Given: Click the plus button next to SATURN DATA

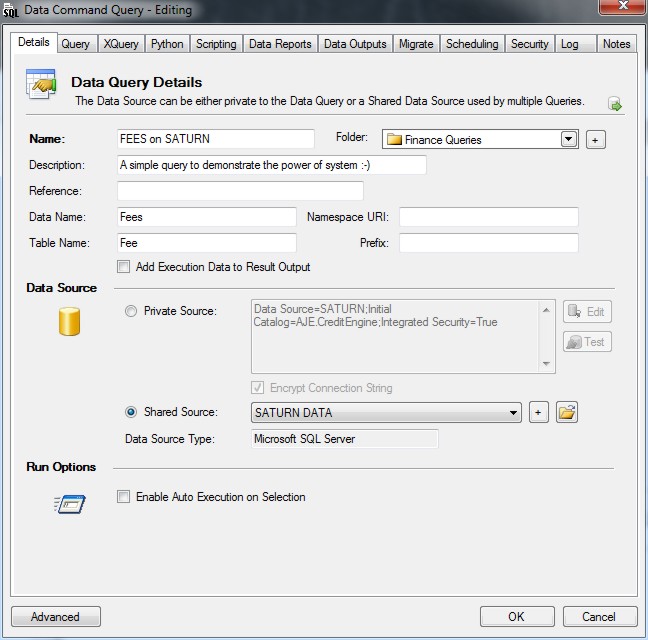Looking at the screenshot, I should [538, 412].
